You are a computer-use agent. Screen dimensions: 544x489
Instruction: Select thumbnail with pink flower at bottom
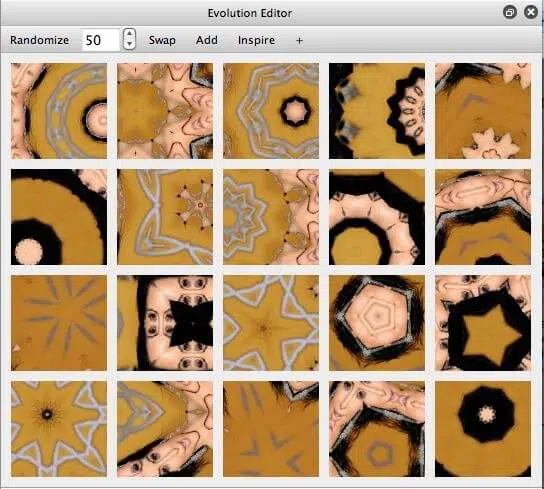click(483, 111)
